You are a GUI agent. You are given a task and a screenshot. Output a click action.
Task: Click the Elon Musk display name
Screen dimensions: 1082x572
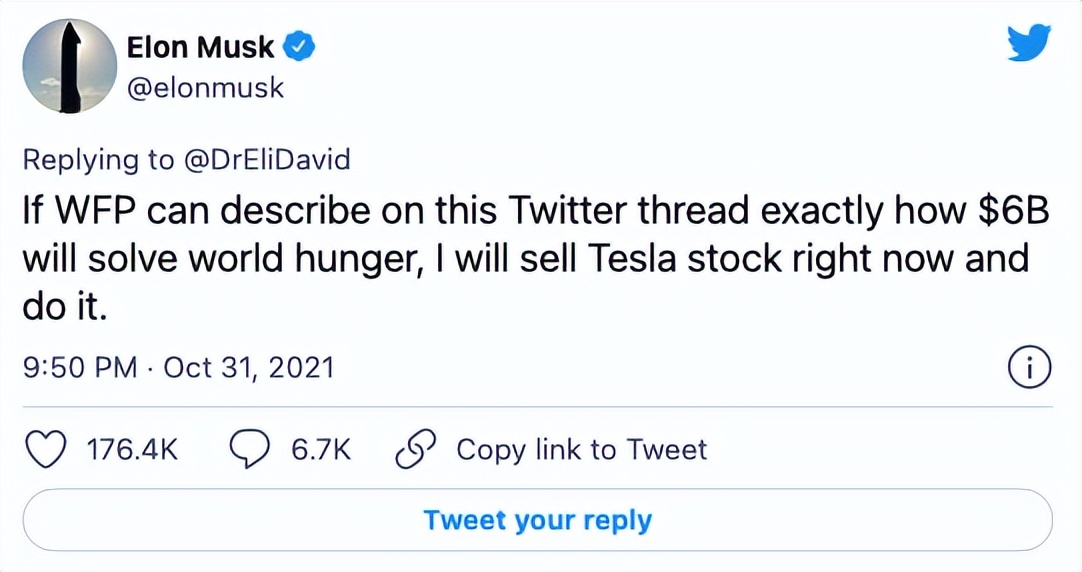tap(201, 47)
